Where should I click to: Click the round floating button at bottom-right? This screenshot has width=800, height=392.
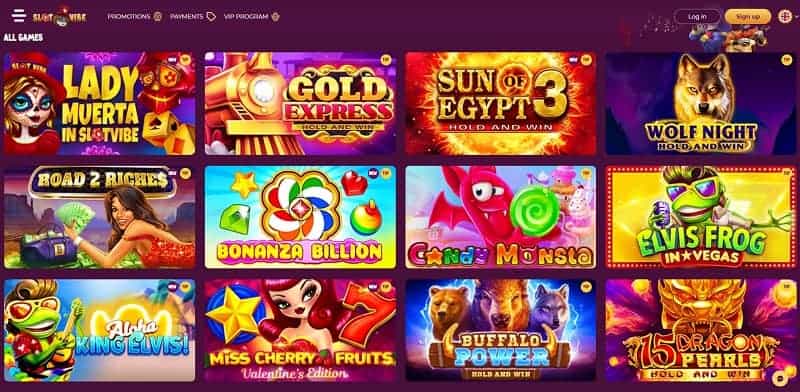coord(779,378)
